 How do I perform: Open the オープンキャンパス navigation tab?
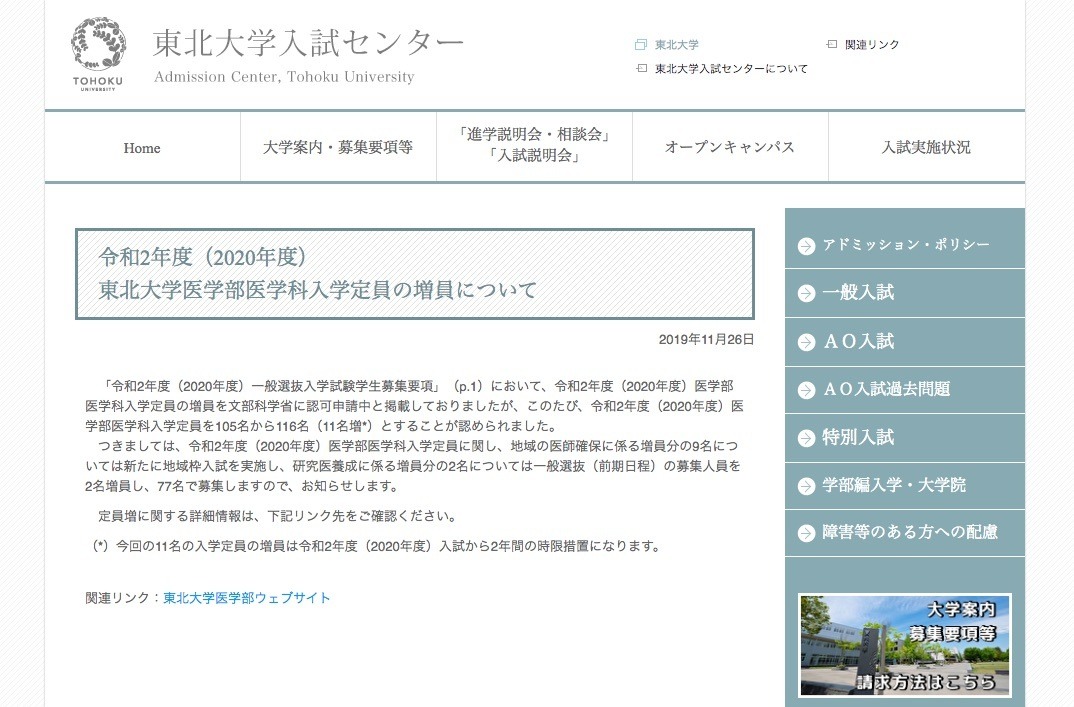(730, 147)
